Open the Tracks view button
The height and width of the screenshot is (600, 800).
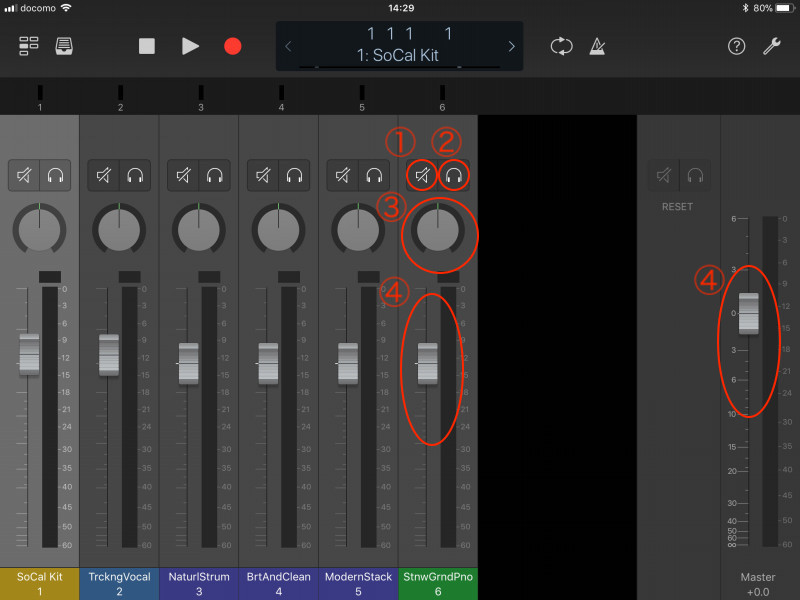[28, 46]
